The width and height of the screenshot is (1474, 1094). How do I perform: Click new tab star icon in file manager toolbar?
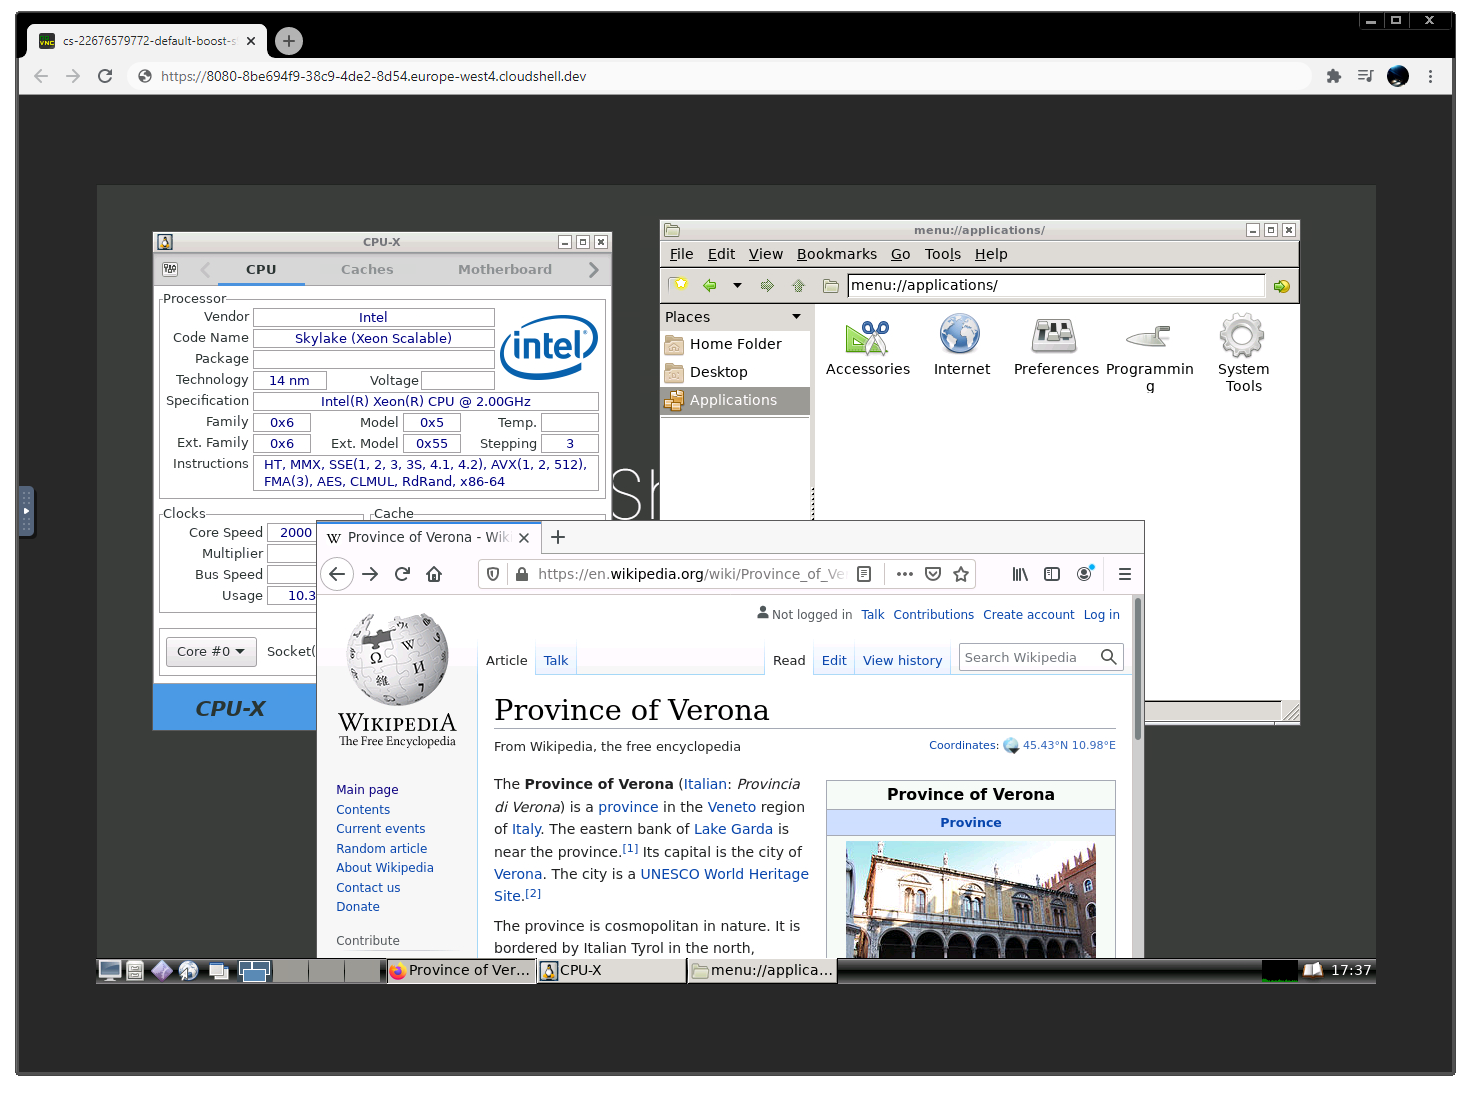679,285
